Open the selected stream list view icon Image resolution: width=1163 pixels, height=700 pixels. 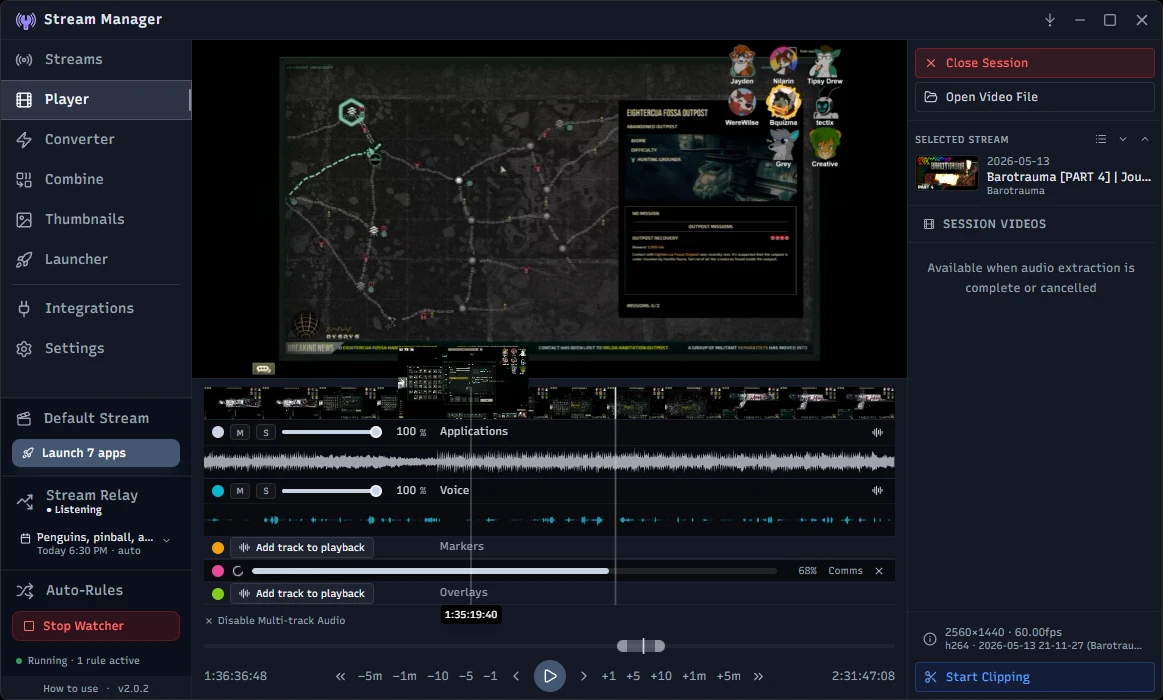click(x=1101, y=139)
